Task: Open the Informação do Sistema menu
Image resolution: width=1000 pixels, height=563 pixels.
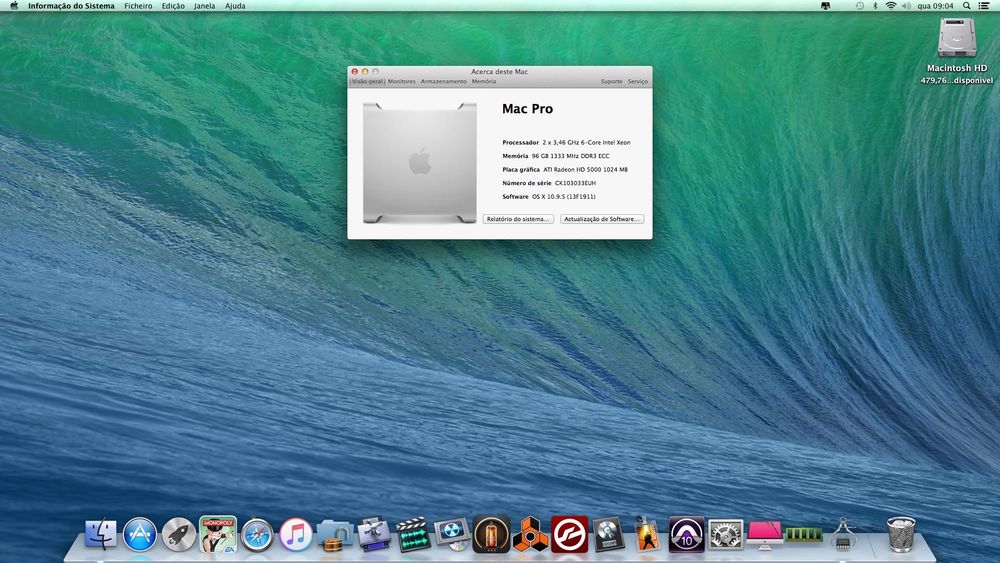Action: [71, 6]
